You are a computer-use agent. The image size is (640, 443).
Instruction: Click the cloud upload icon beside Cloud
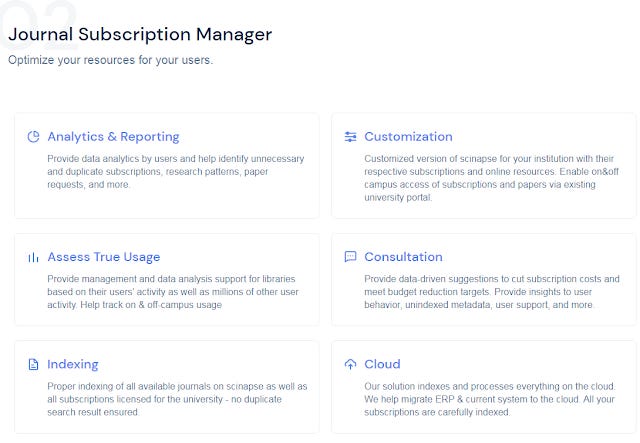(350, 364)
